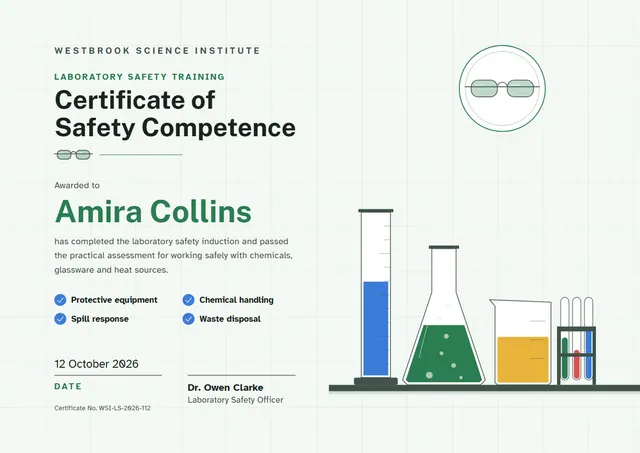Click the circular safety goggles emblem
This screenshot has height=453, width=640.
pyautogui.click(x=502, y=89)
